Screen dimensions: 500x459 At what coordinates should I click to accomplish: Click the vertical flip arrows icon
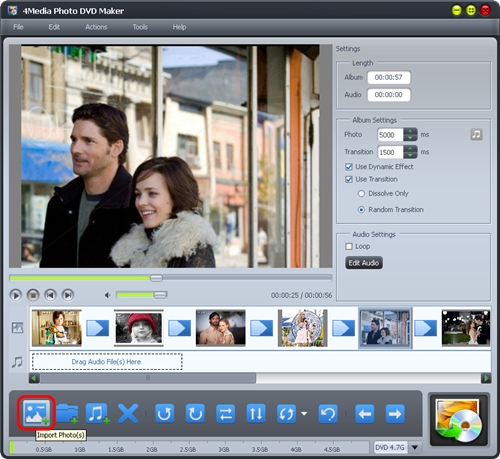click(x=256, y=414)
